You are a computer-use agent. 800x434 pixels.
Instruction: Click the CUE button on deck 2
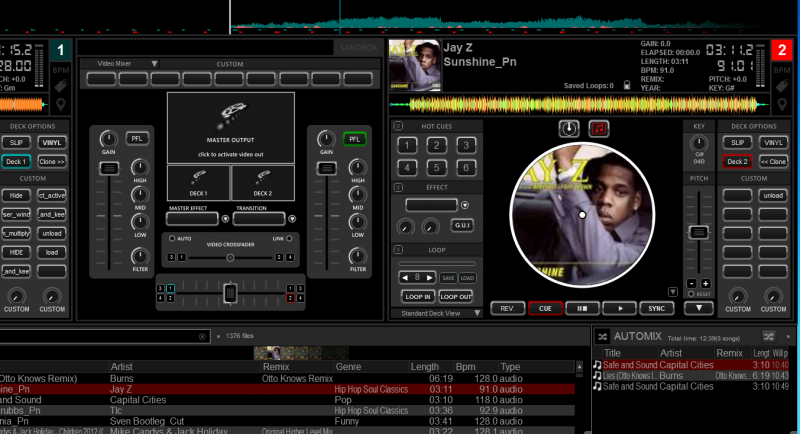(545, 309)
